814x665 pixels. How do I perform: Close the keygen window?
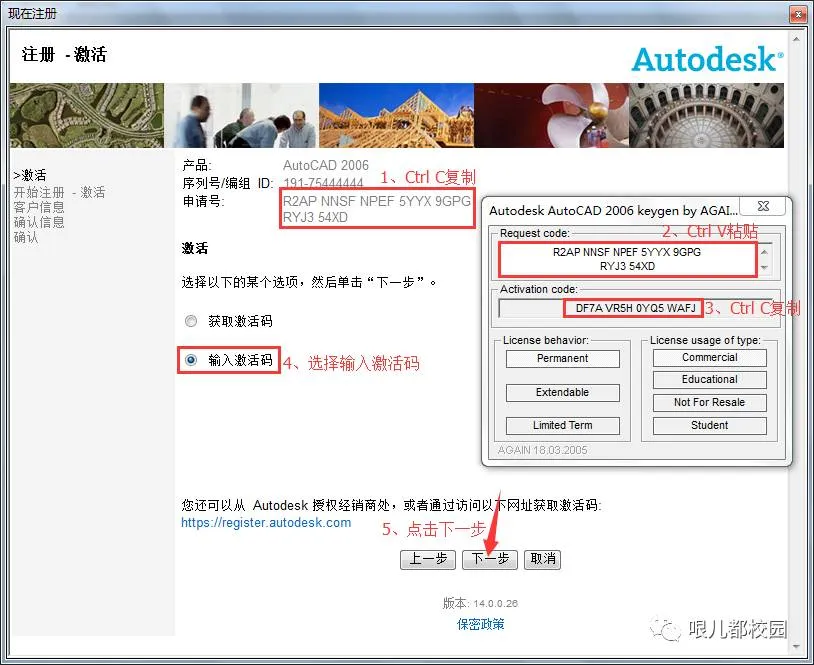click(763, 206)
